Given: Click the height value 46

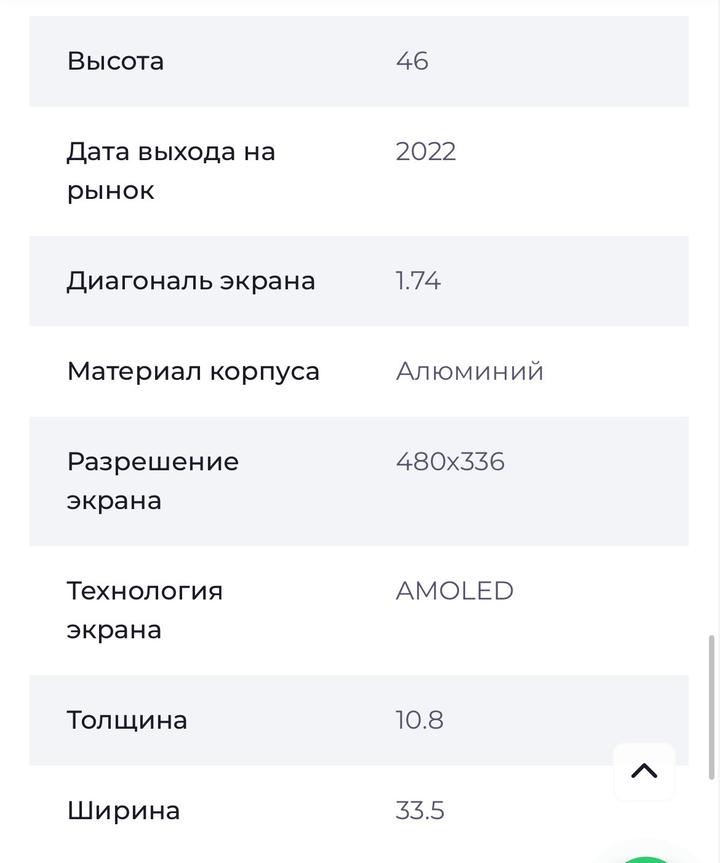Looking at the screenshot, I should click(412, 61).
